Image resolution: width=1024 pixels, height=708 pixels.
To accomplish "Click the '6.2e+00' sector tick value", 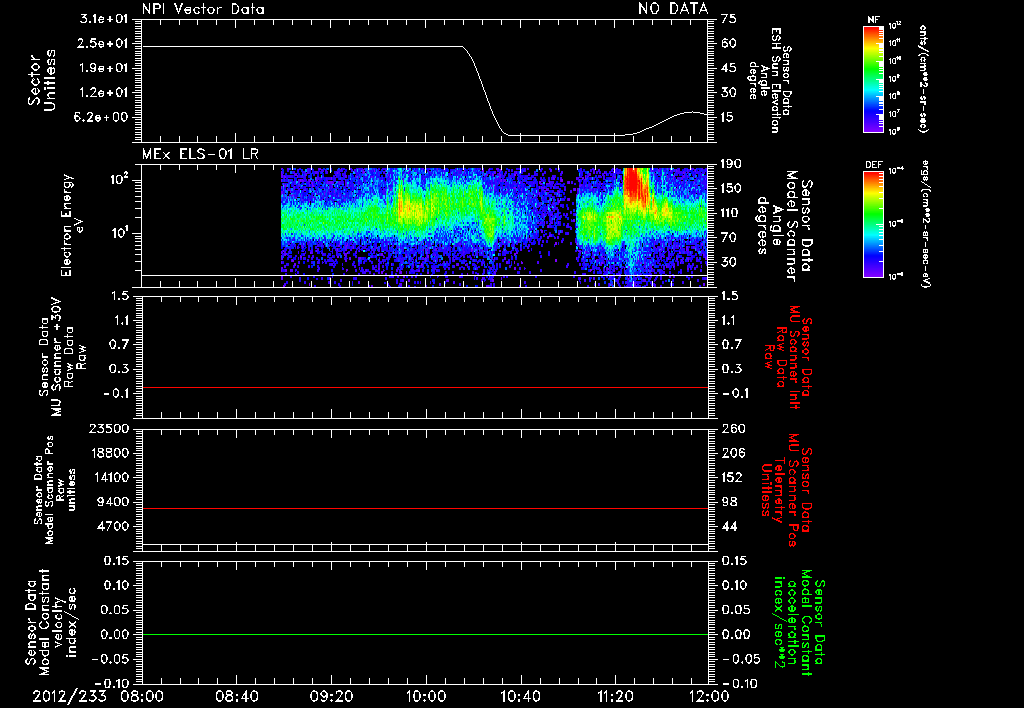I will tap(103, 118).
